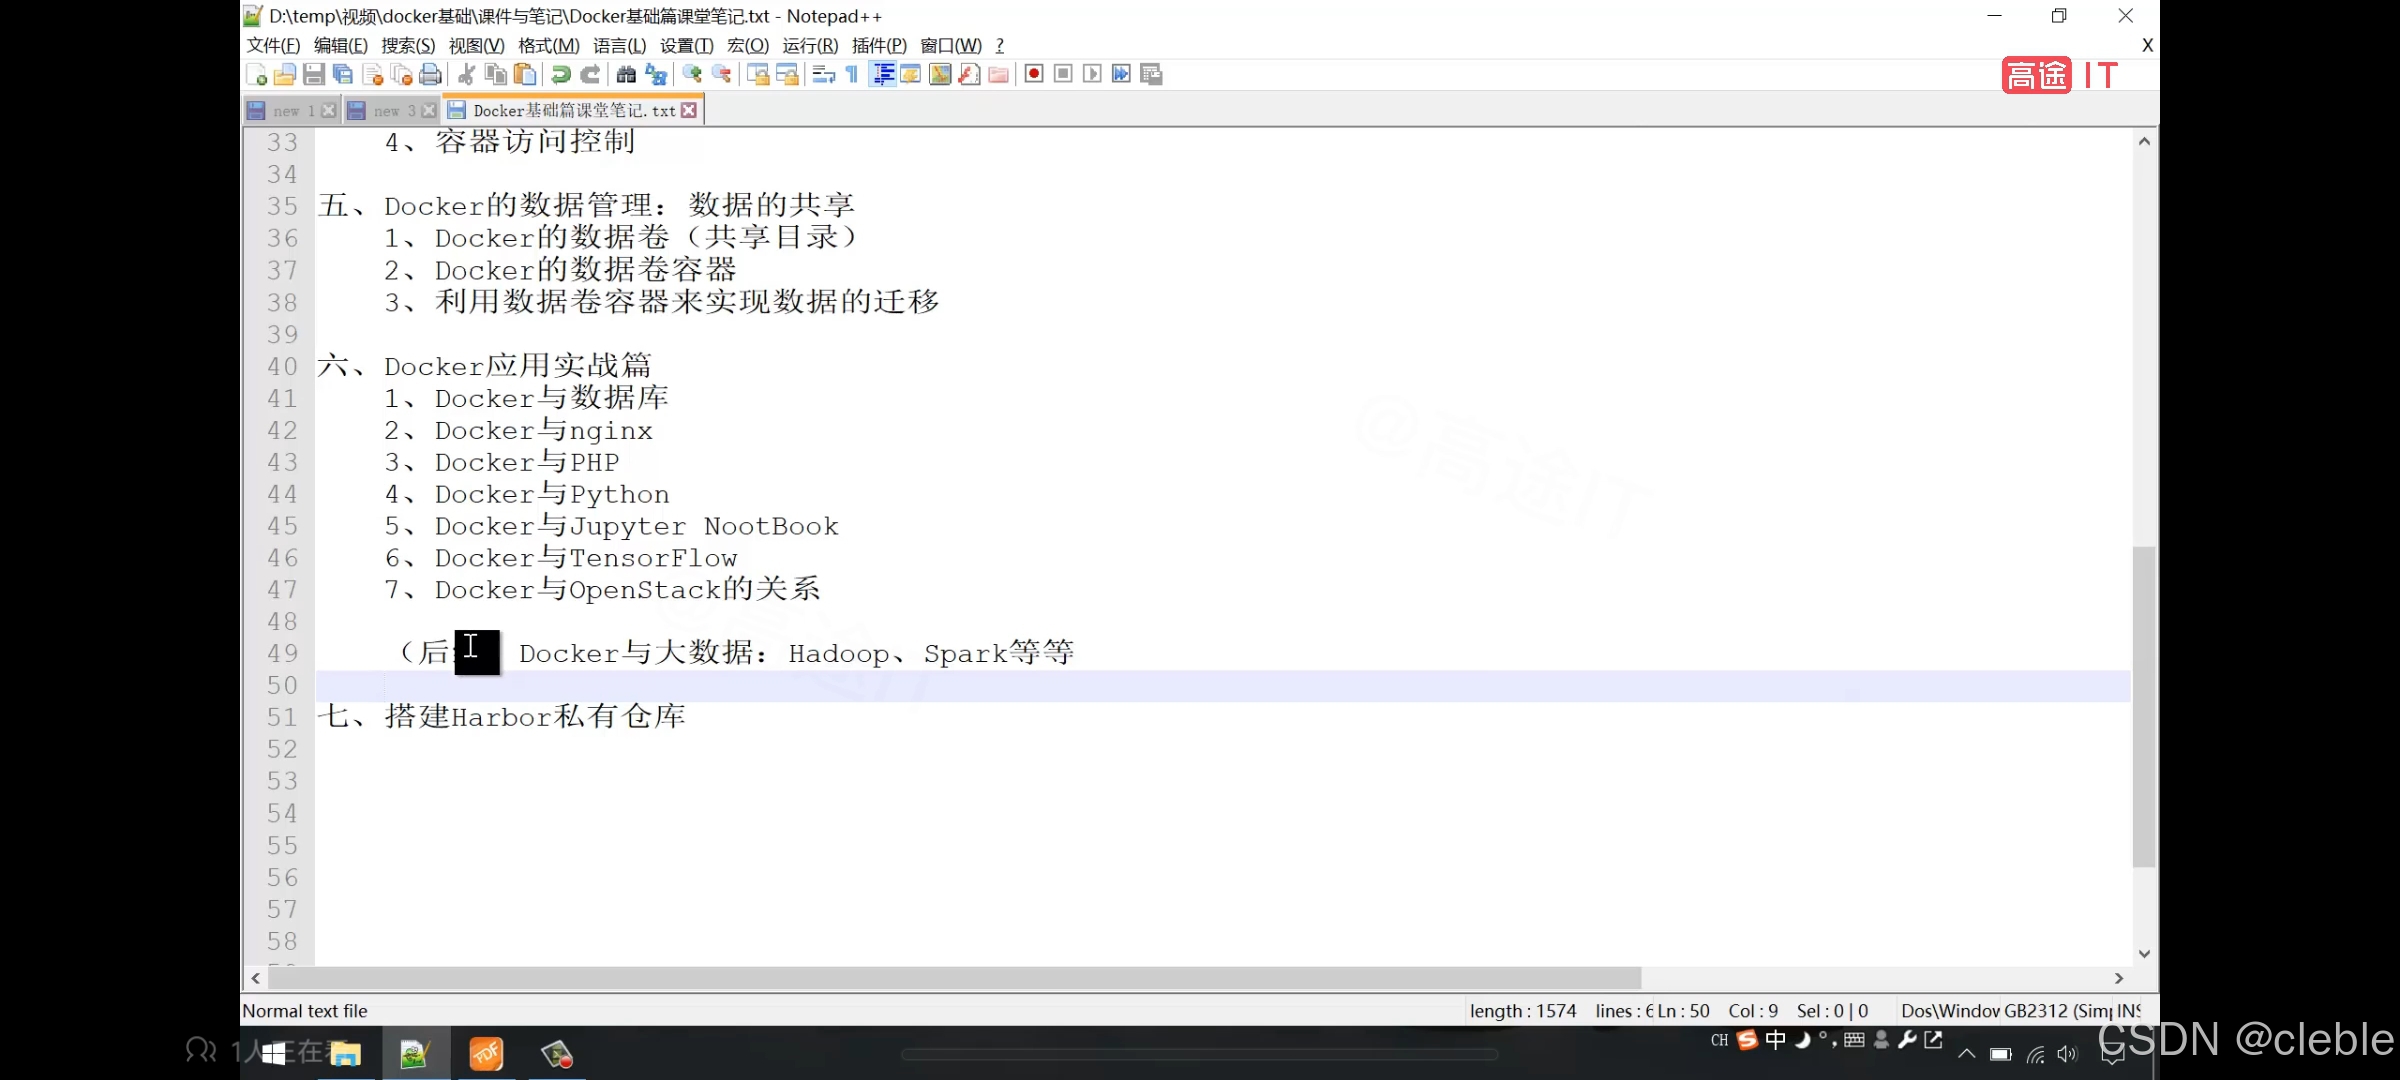Print the document via printer icon

[x=431, y=75]
